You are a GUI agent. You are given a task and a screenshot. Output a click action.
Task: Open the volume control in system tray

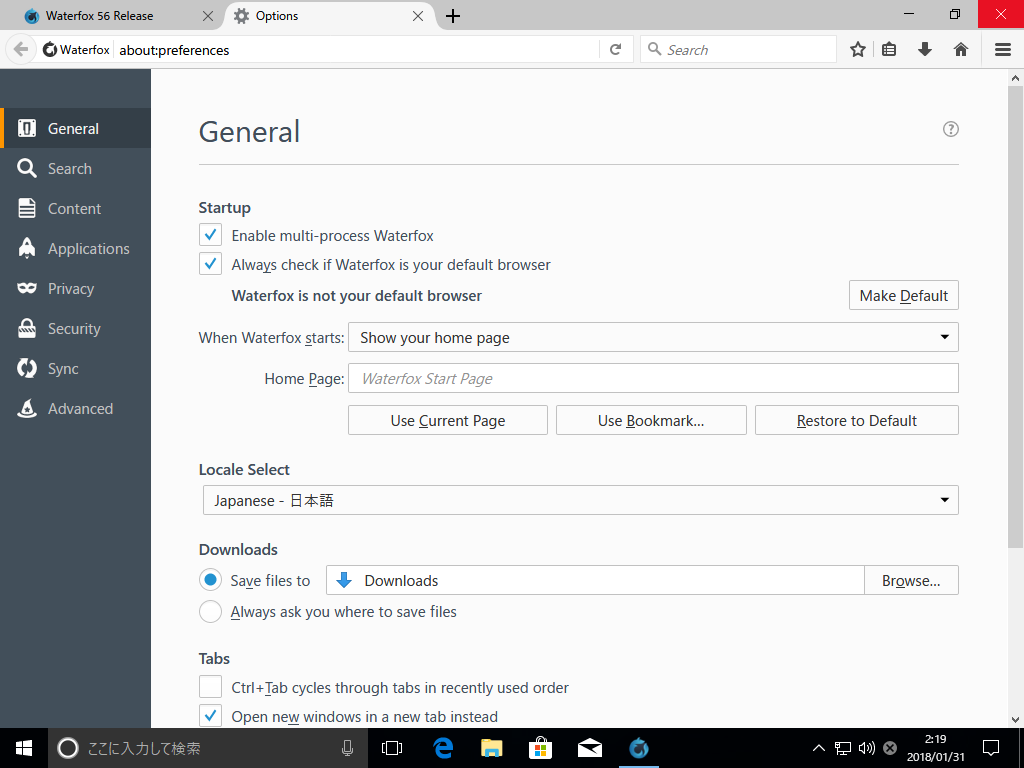click(867, 748)
